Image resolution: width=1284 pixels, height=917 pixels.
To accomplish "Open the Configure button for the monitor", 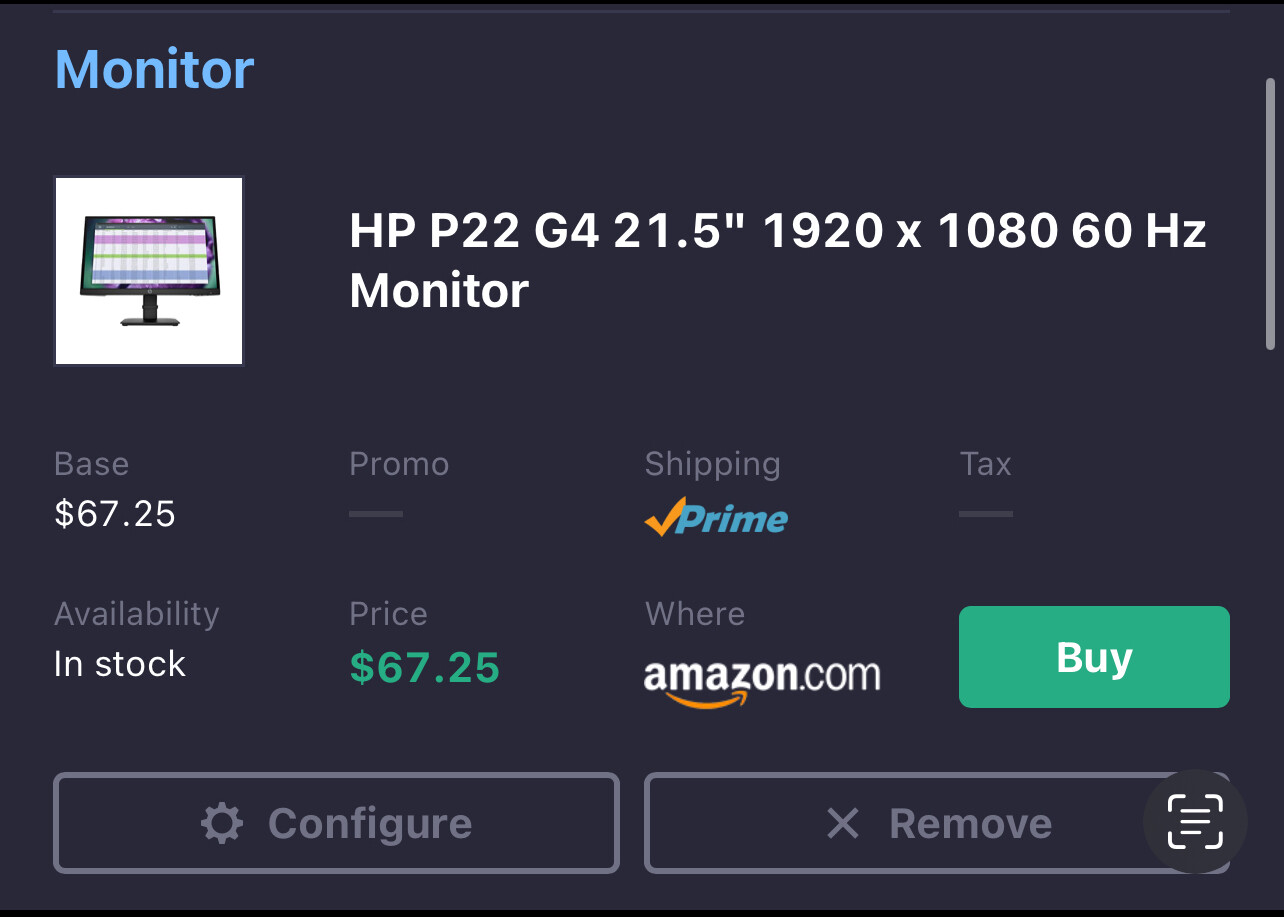I will tap(336, 823).
